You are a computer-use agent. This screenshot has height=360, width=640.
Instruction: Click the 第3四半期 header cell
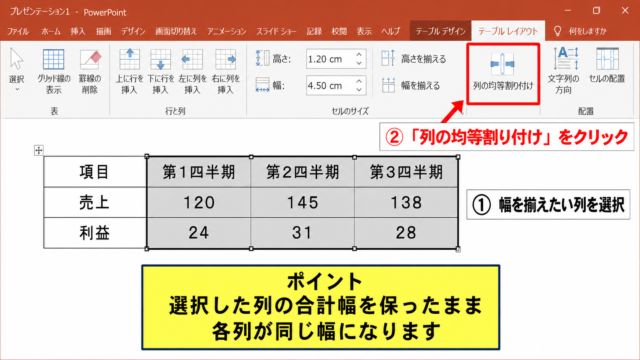pos(406,172)
